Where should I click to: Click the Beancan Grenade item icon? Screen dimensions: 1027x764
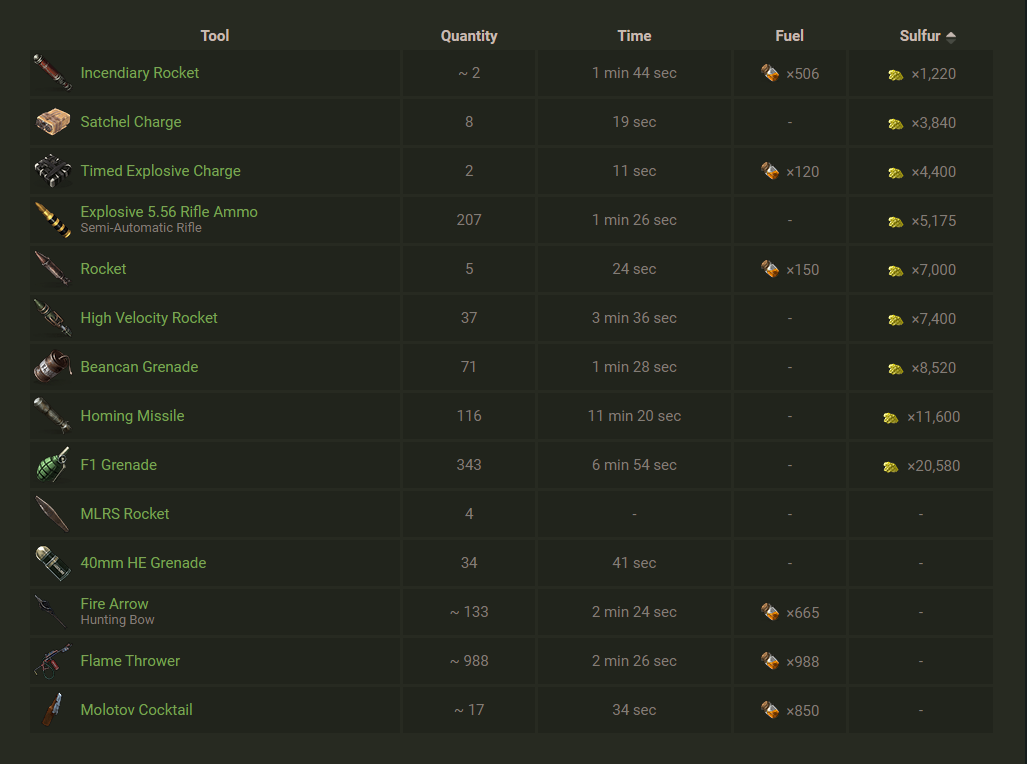pyautogui.click(x=52, y=367)
